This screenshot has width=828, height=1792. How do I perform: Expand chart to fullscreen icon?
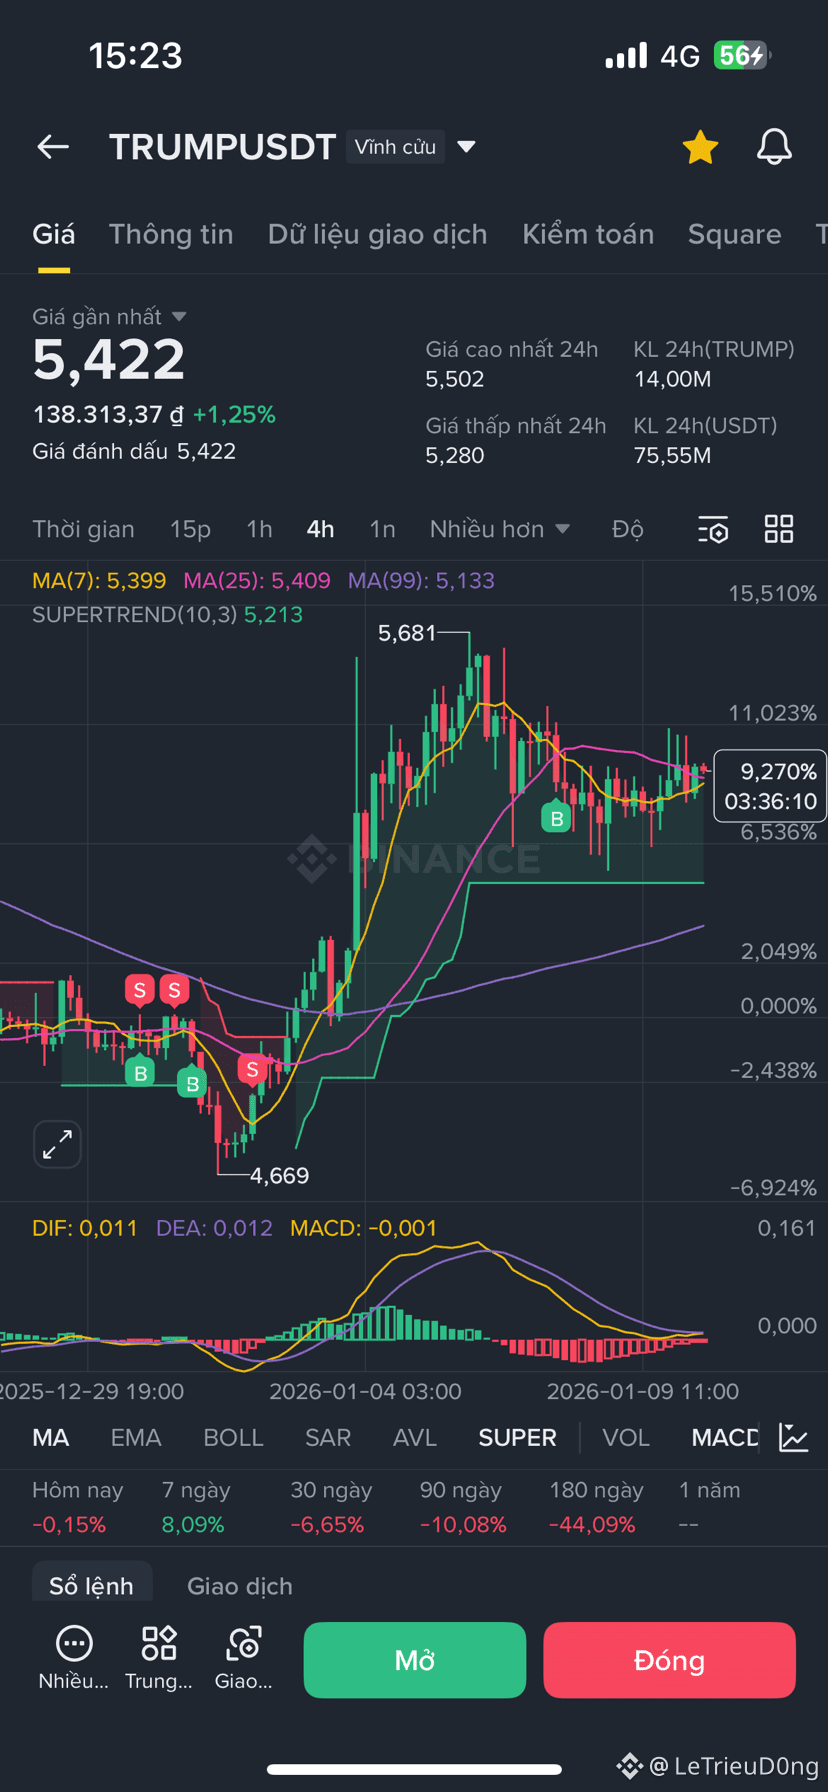pos(57,1144)
